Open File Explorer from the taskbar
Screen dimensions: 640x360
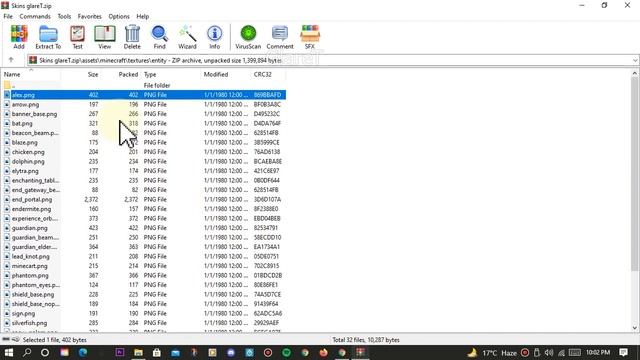tap(138, 352)
